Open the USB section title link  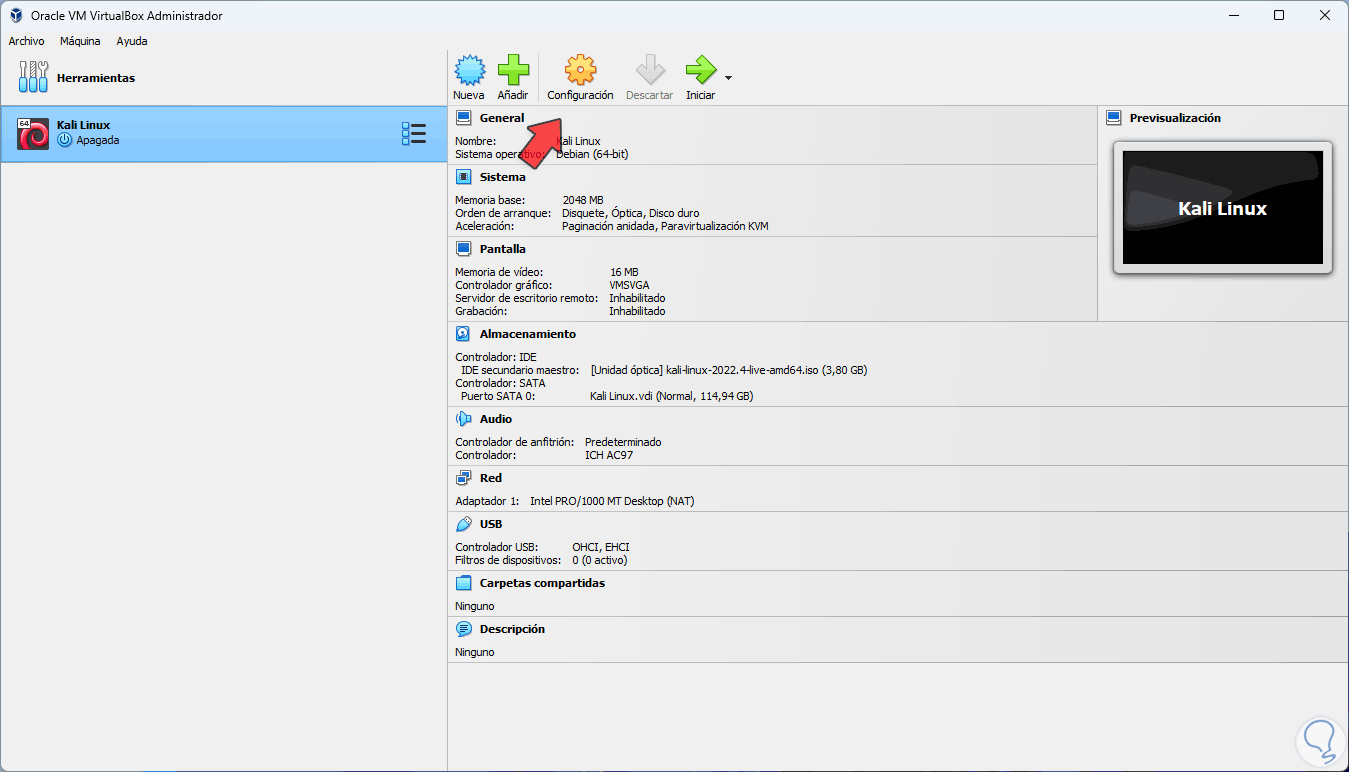[x=491, y=524]
